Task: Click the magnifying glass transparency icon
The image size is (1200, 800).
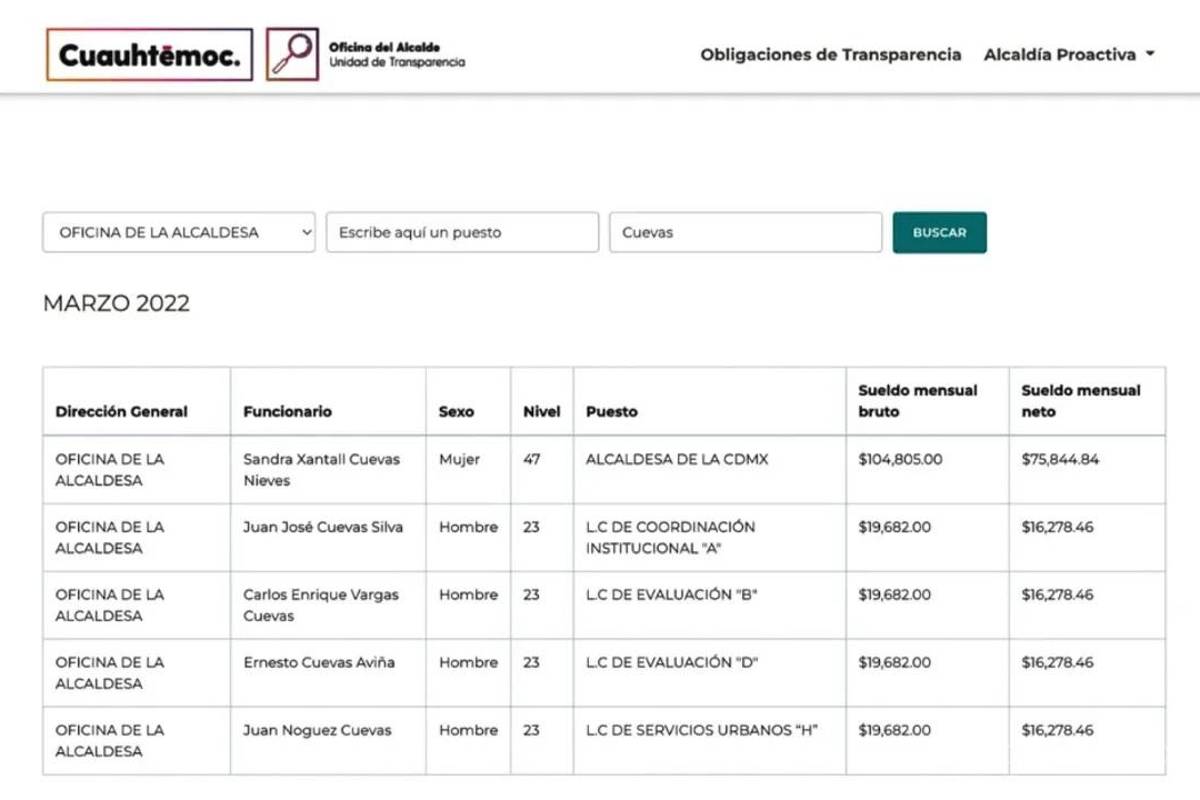Action: 292,55
